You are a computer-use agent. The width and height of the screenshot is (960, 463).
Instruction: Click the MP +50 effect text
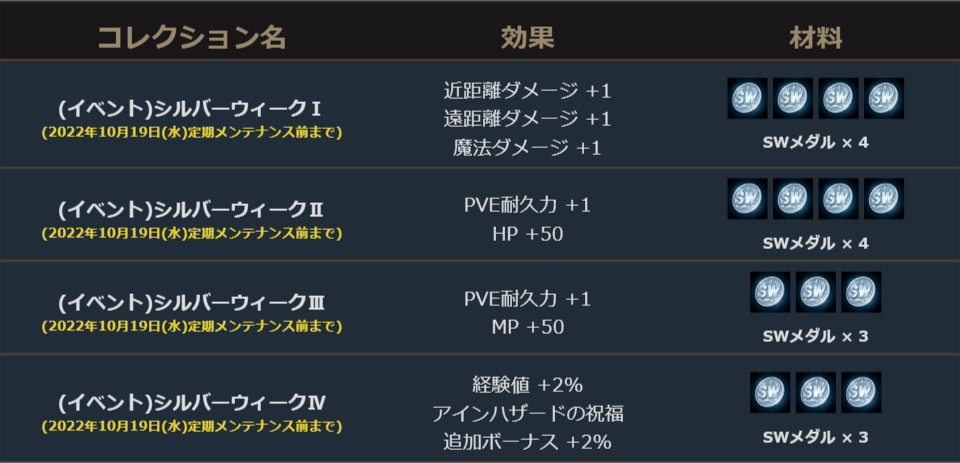tap(527, 327)
